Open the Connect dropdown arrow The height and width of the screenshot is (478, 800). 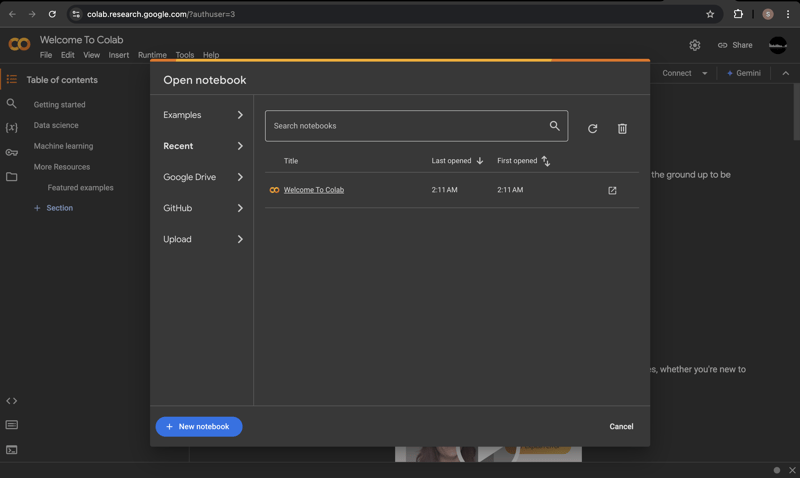(704, 73)
